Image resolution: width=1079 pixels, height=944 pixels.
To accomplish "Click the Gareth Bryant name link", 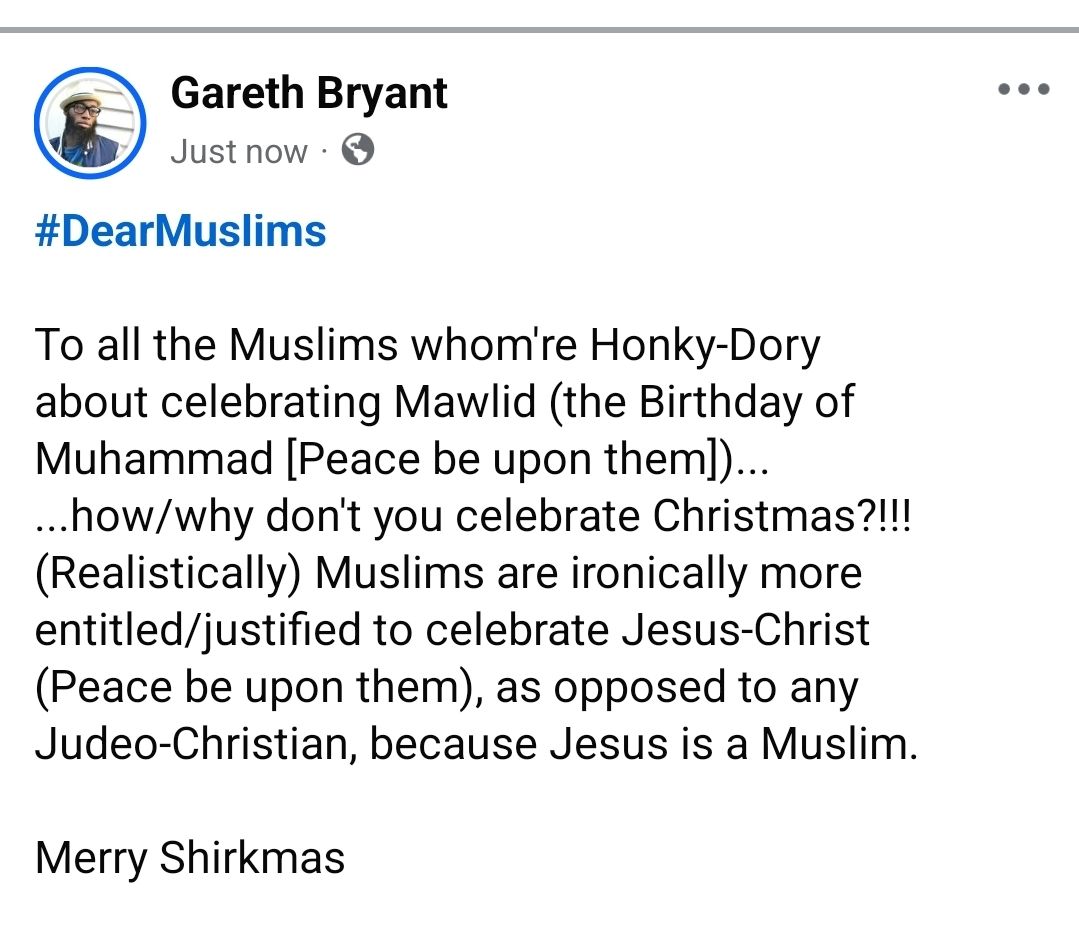I will click(x=309, y=93).
